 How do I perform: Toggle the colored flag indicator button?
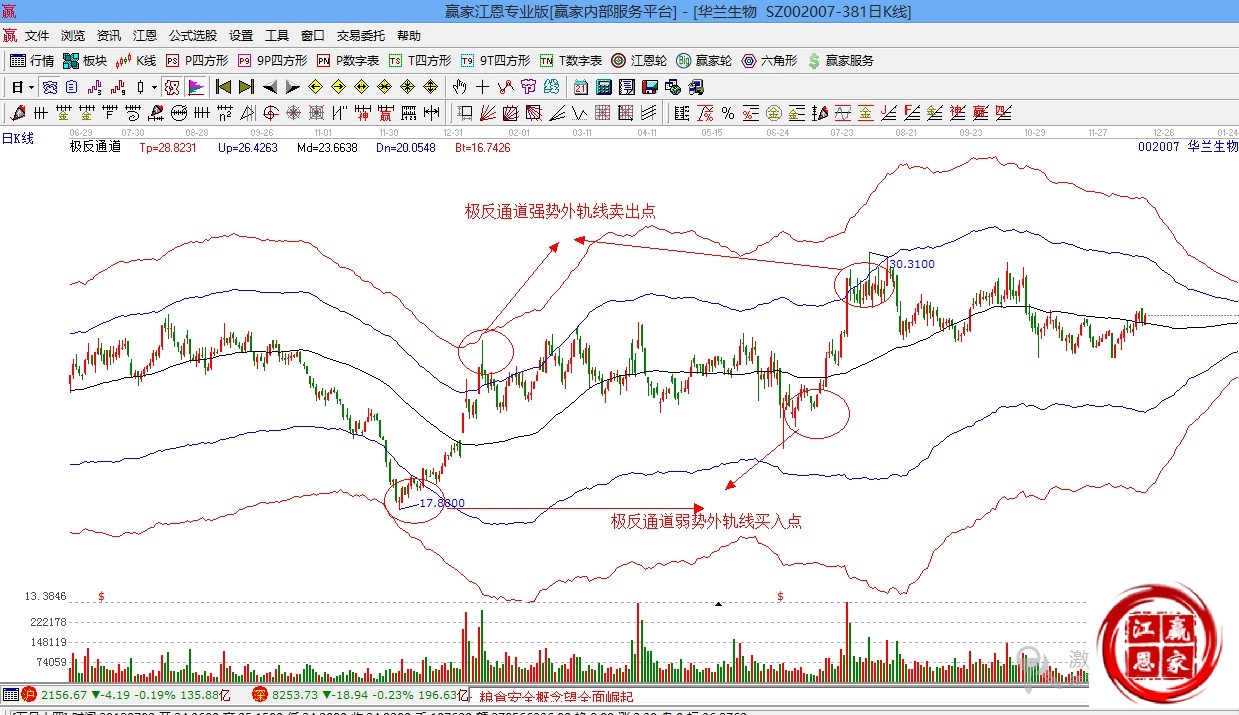coord(196,87)
